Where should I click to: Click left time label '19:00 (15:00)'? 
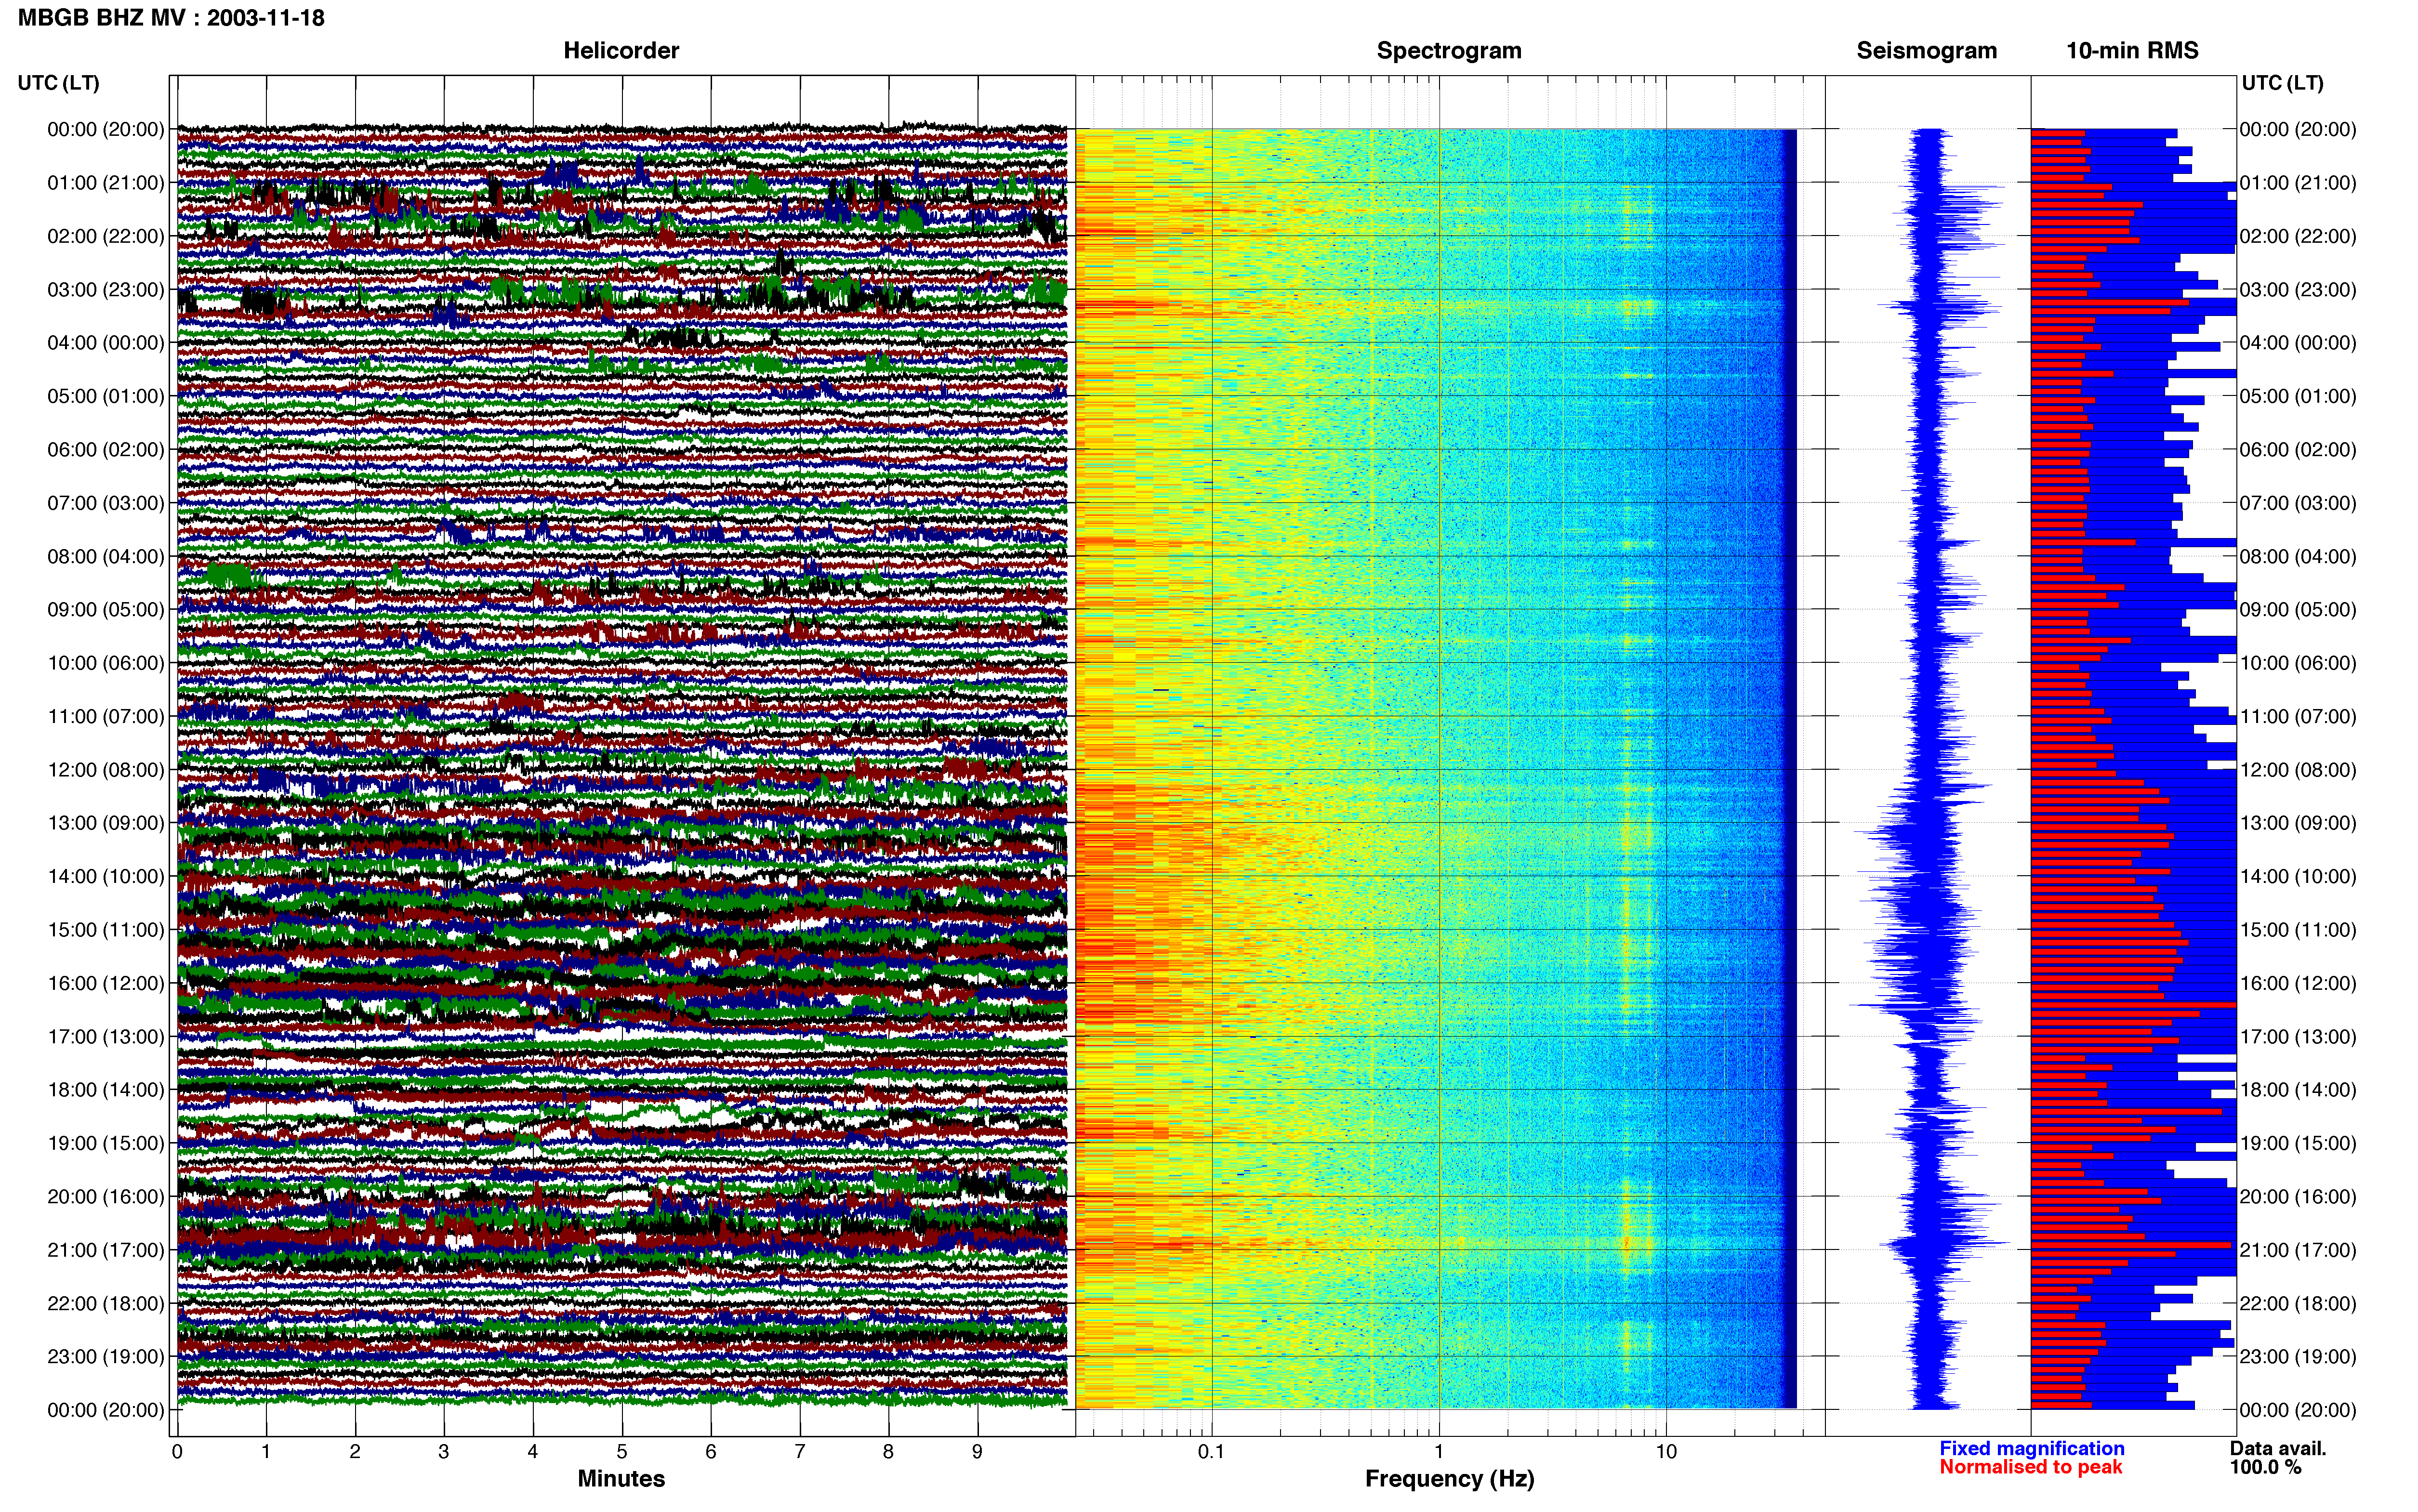click(x=106, y=1143)
